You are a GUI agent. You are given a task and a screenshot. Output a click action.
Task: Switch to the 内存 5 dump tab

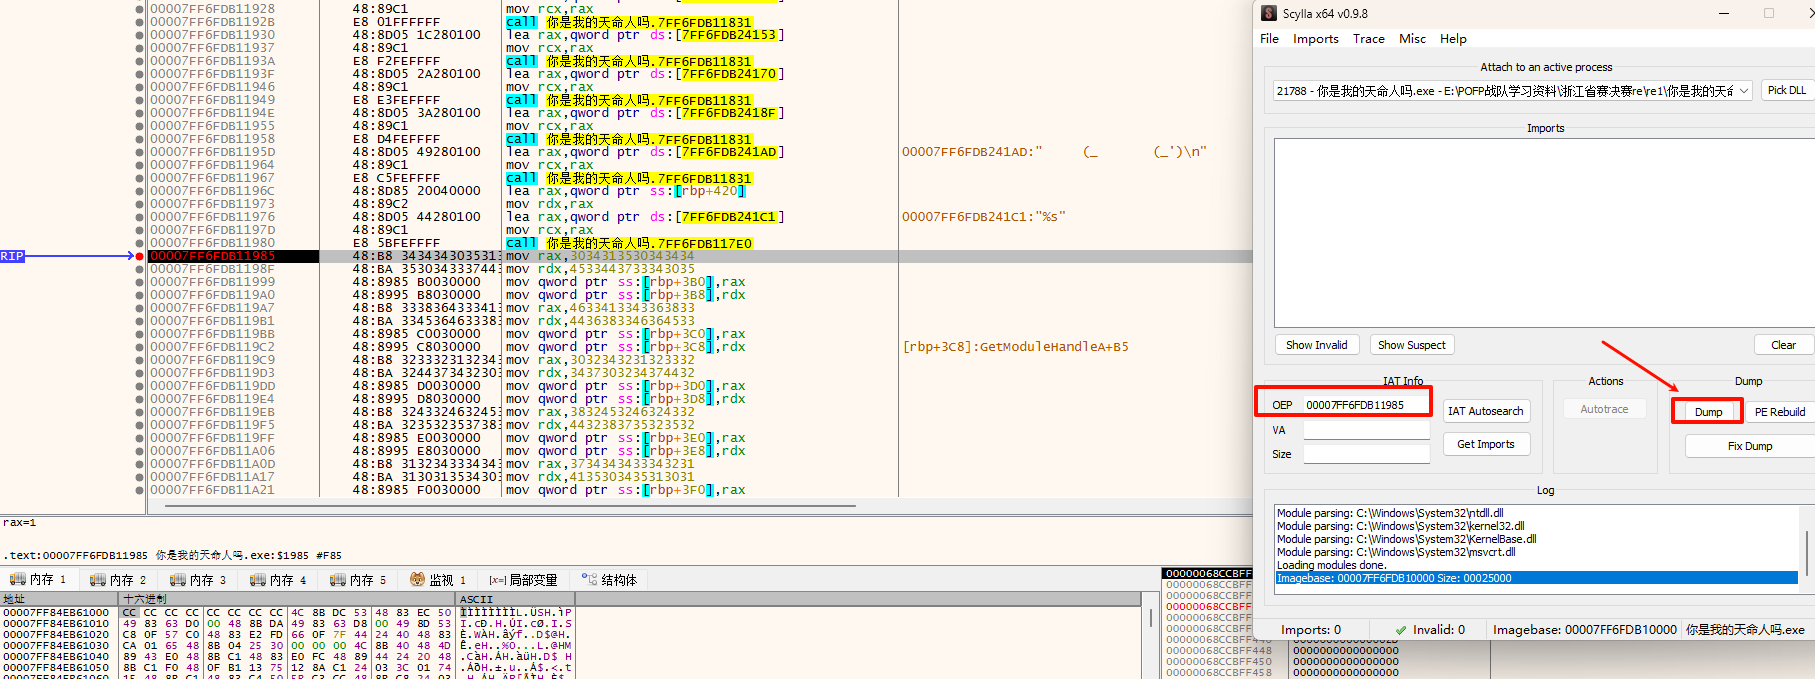coord(359,580)
